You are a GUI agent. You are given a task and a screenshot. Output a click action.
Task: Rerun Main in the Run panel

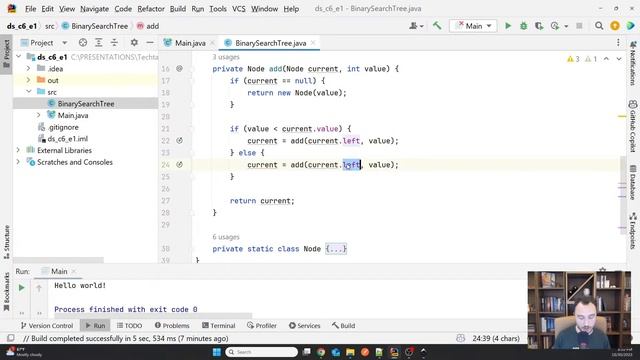(x=22, y=288)
